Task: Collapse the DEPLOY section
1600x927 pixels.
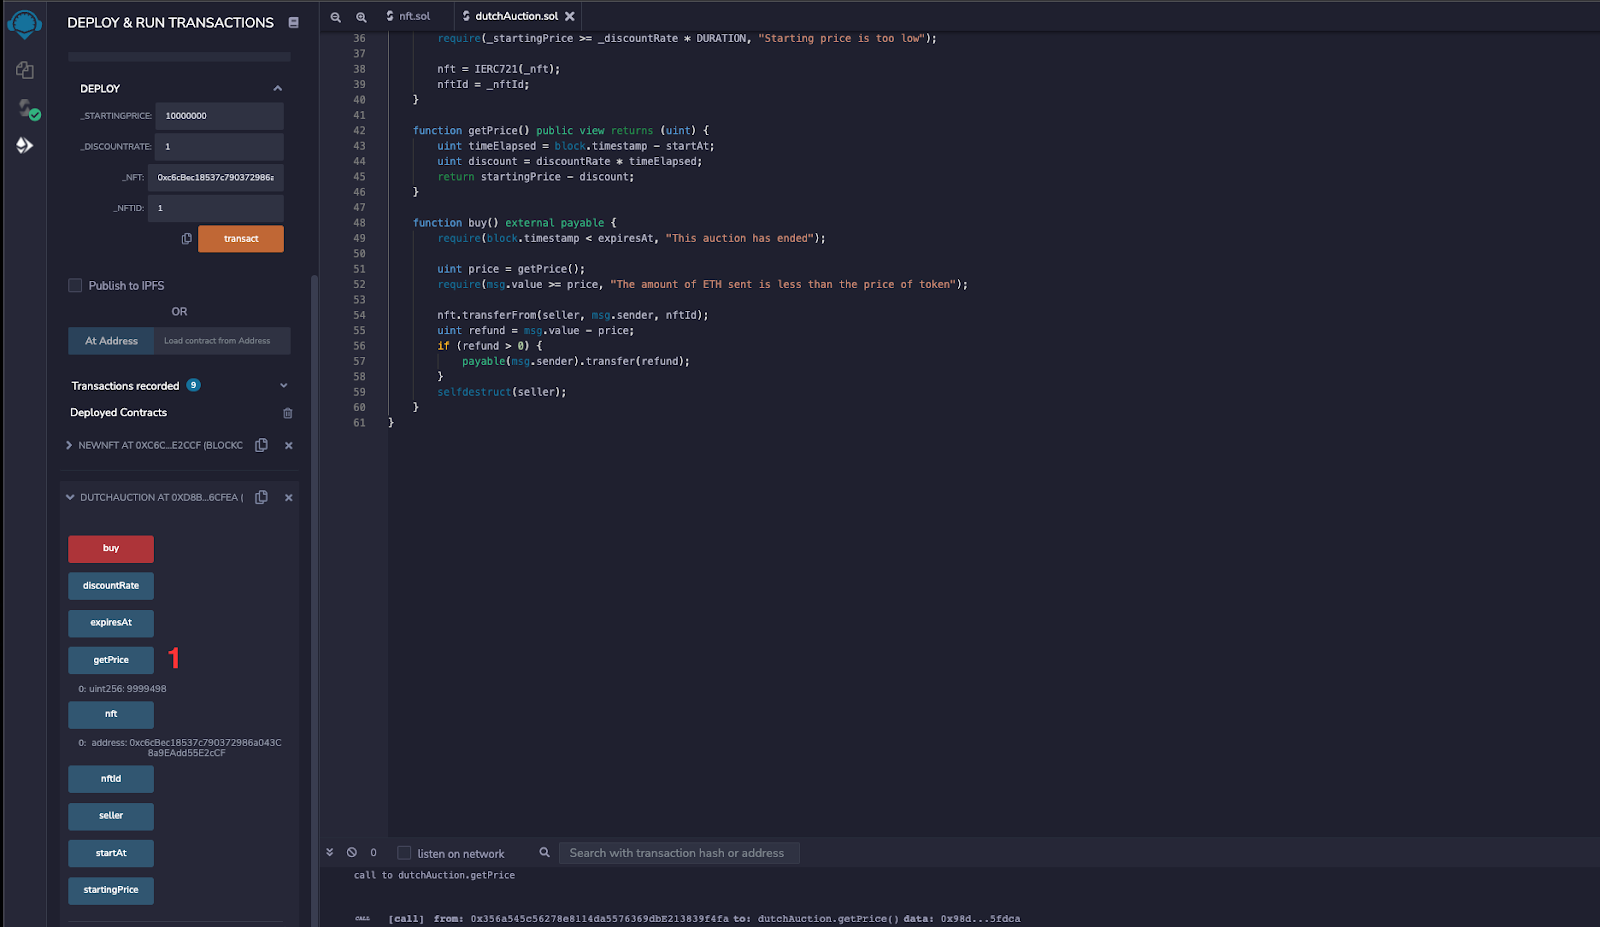Action: click(x=278, y=88)
